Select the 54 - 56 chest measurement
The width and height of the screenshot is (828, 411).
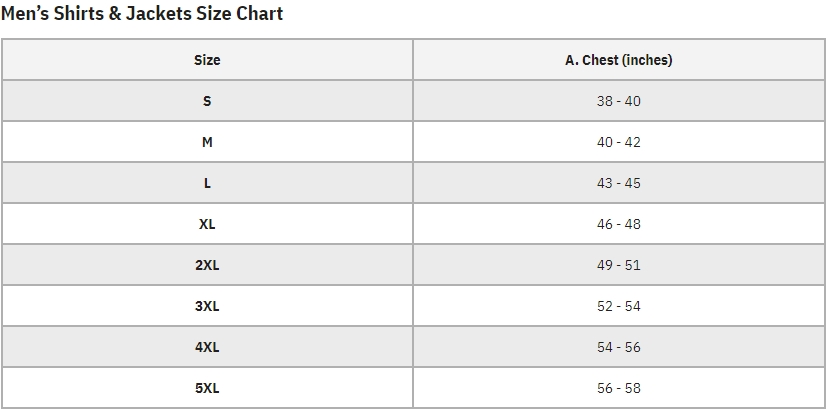[618, 347]
